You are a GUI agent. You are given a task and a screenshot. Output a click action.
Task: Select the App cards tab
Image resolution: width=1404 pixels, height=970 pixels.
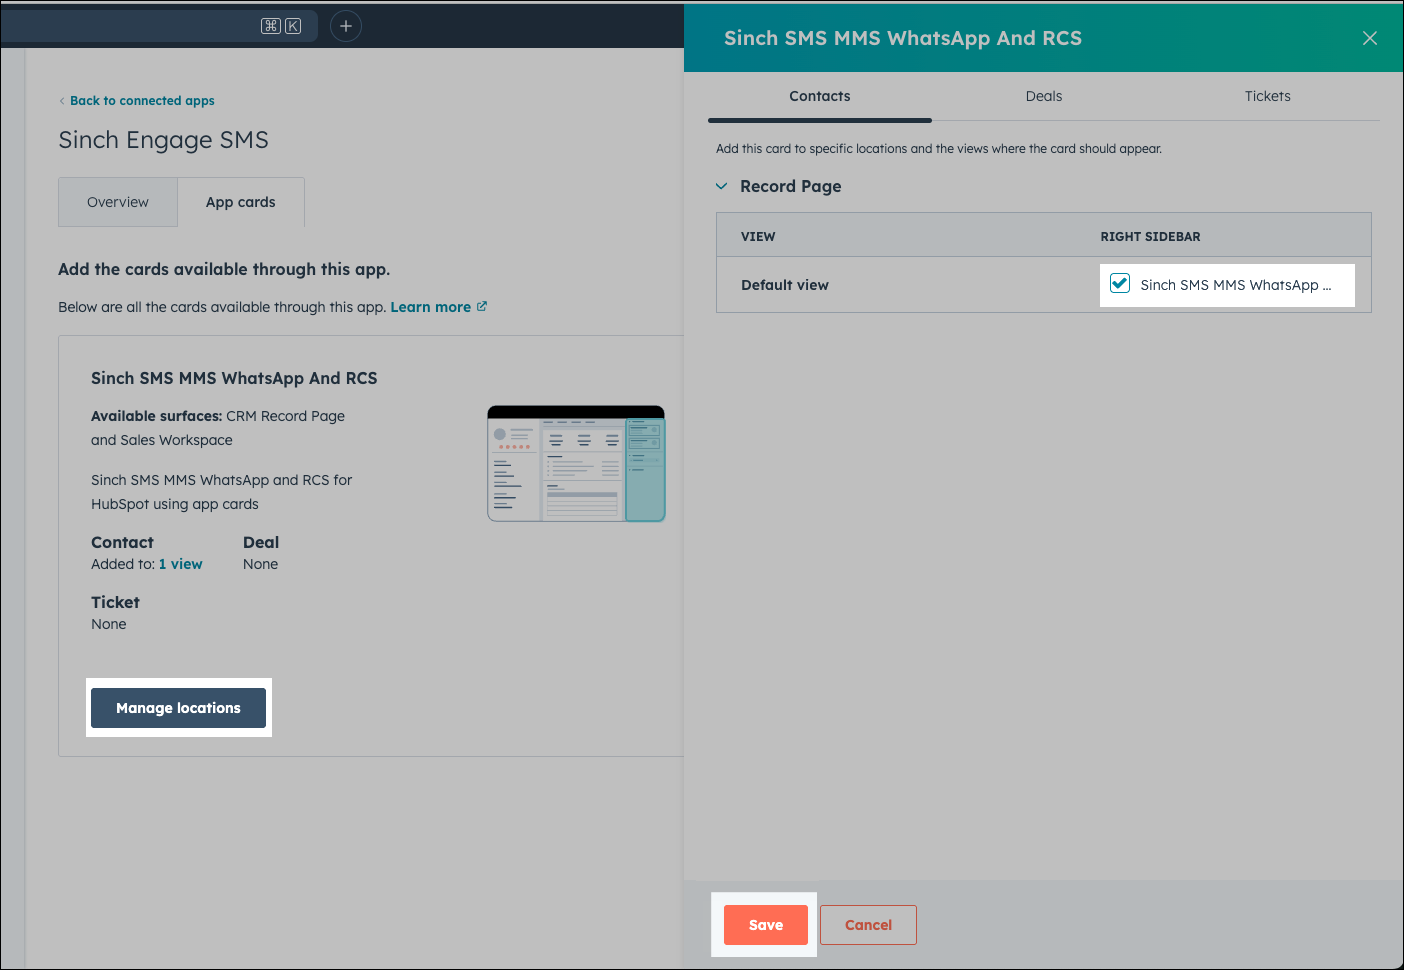[241, 202]
